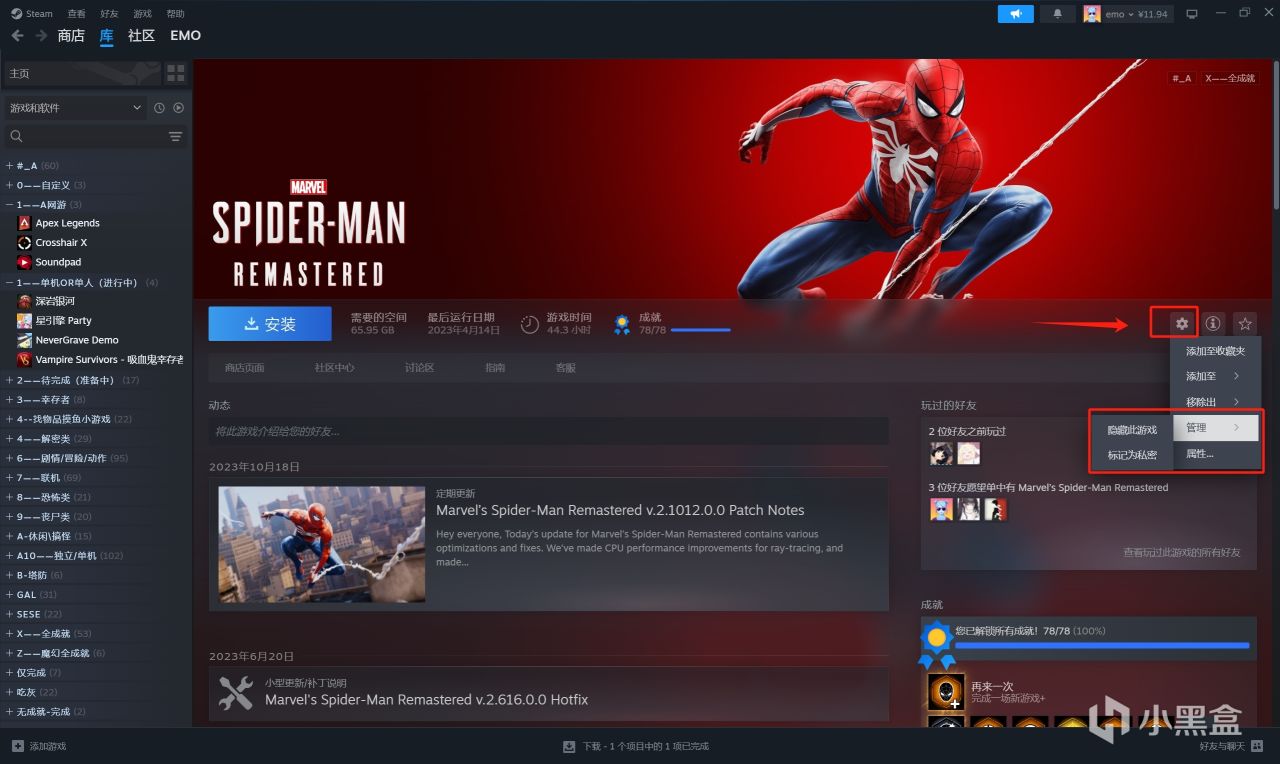Open the 客服 link
1280x764 pixels.
(x=565, y=368)
